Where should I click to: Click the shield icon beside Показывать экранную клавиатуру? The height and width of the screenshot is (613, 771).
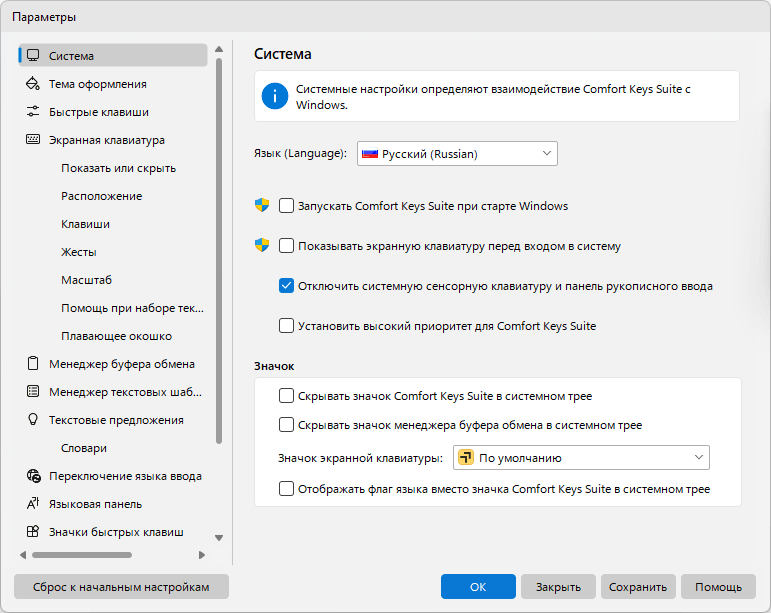coord(262,245)
